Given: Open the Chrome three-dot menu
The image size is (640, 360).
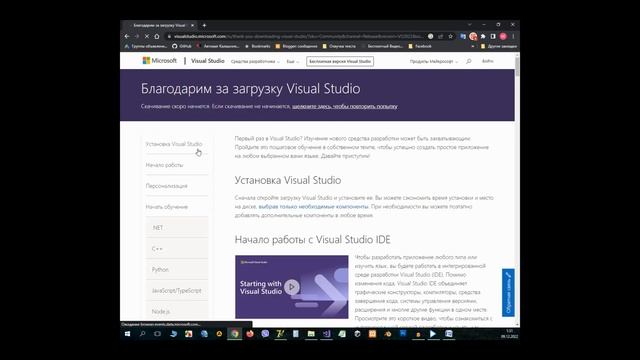Looking at the screenshot, I should pos(513,36).
